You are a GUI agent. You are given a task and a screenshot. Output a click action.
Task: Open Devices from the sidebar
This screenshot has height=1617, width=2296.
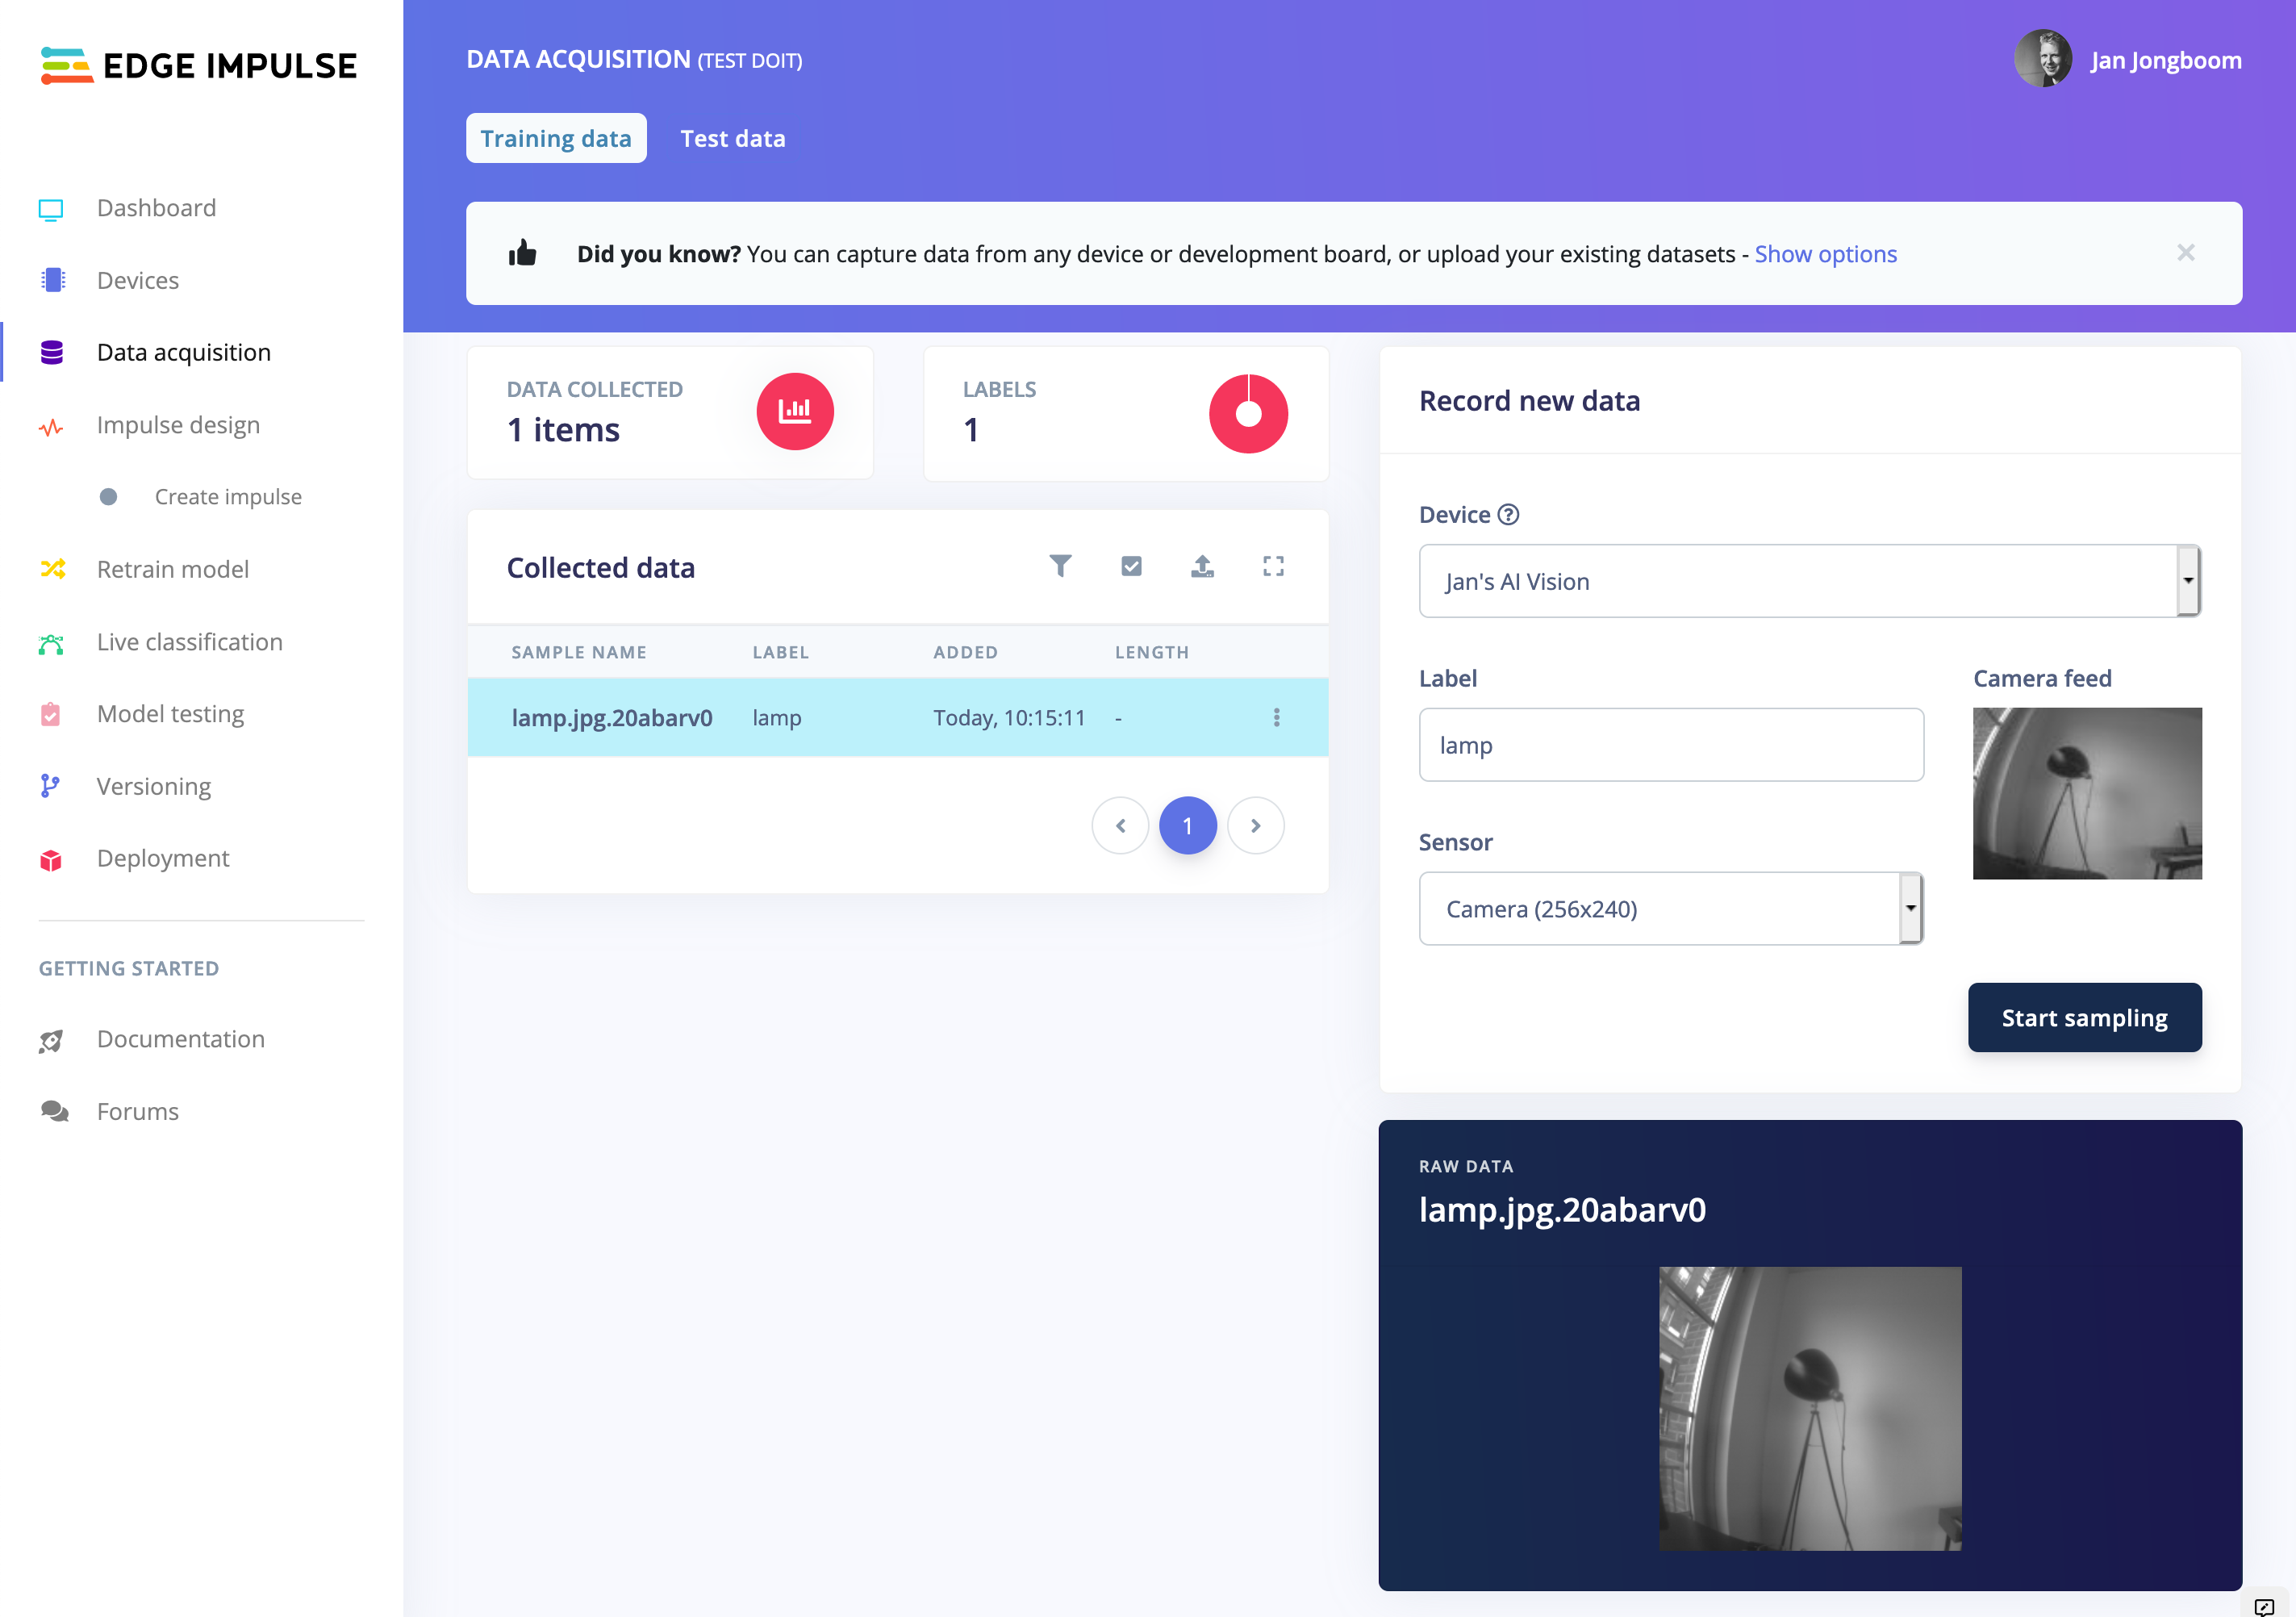pos(137,280)
